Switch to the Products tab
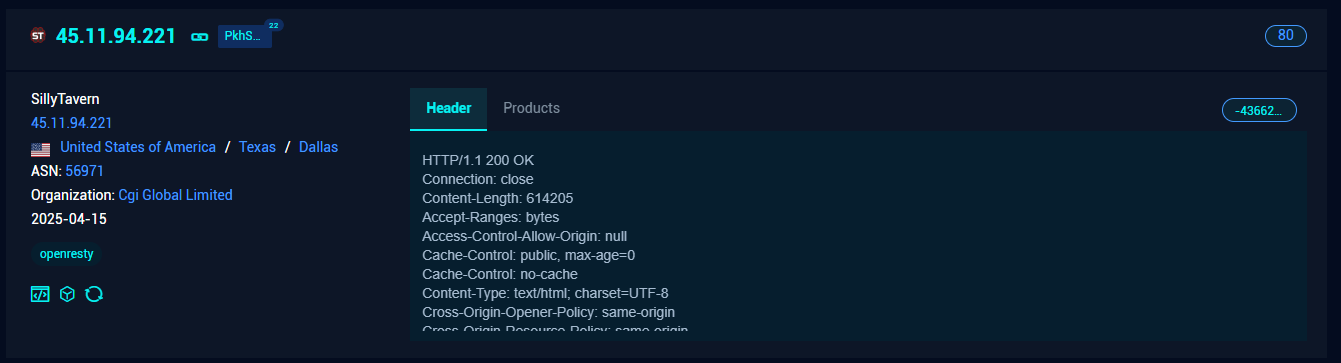 click(531, 108)
